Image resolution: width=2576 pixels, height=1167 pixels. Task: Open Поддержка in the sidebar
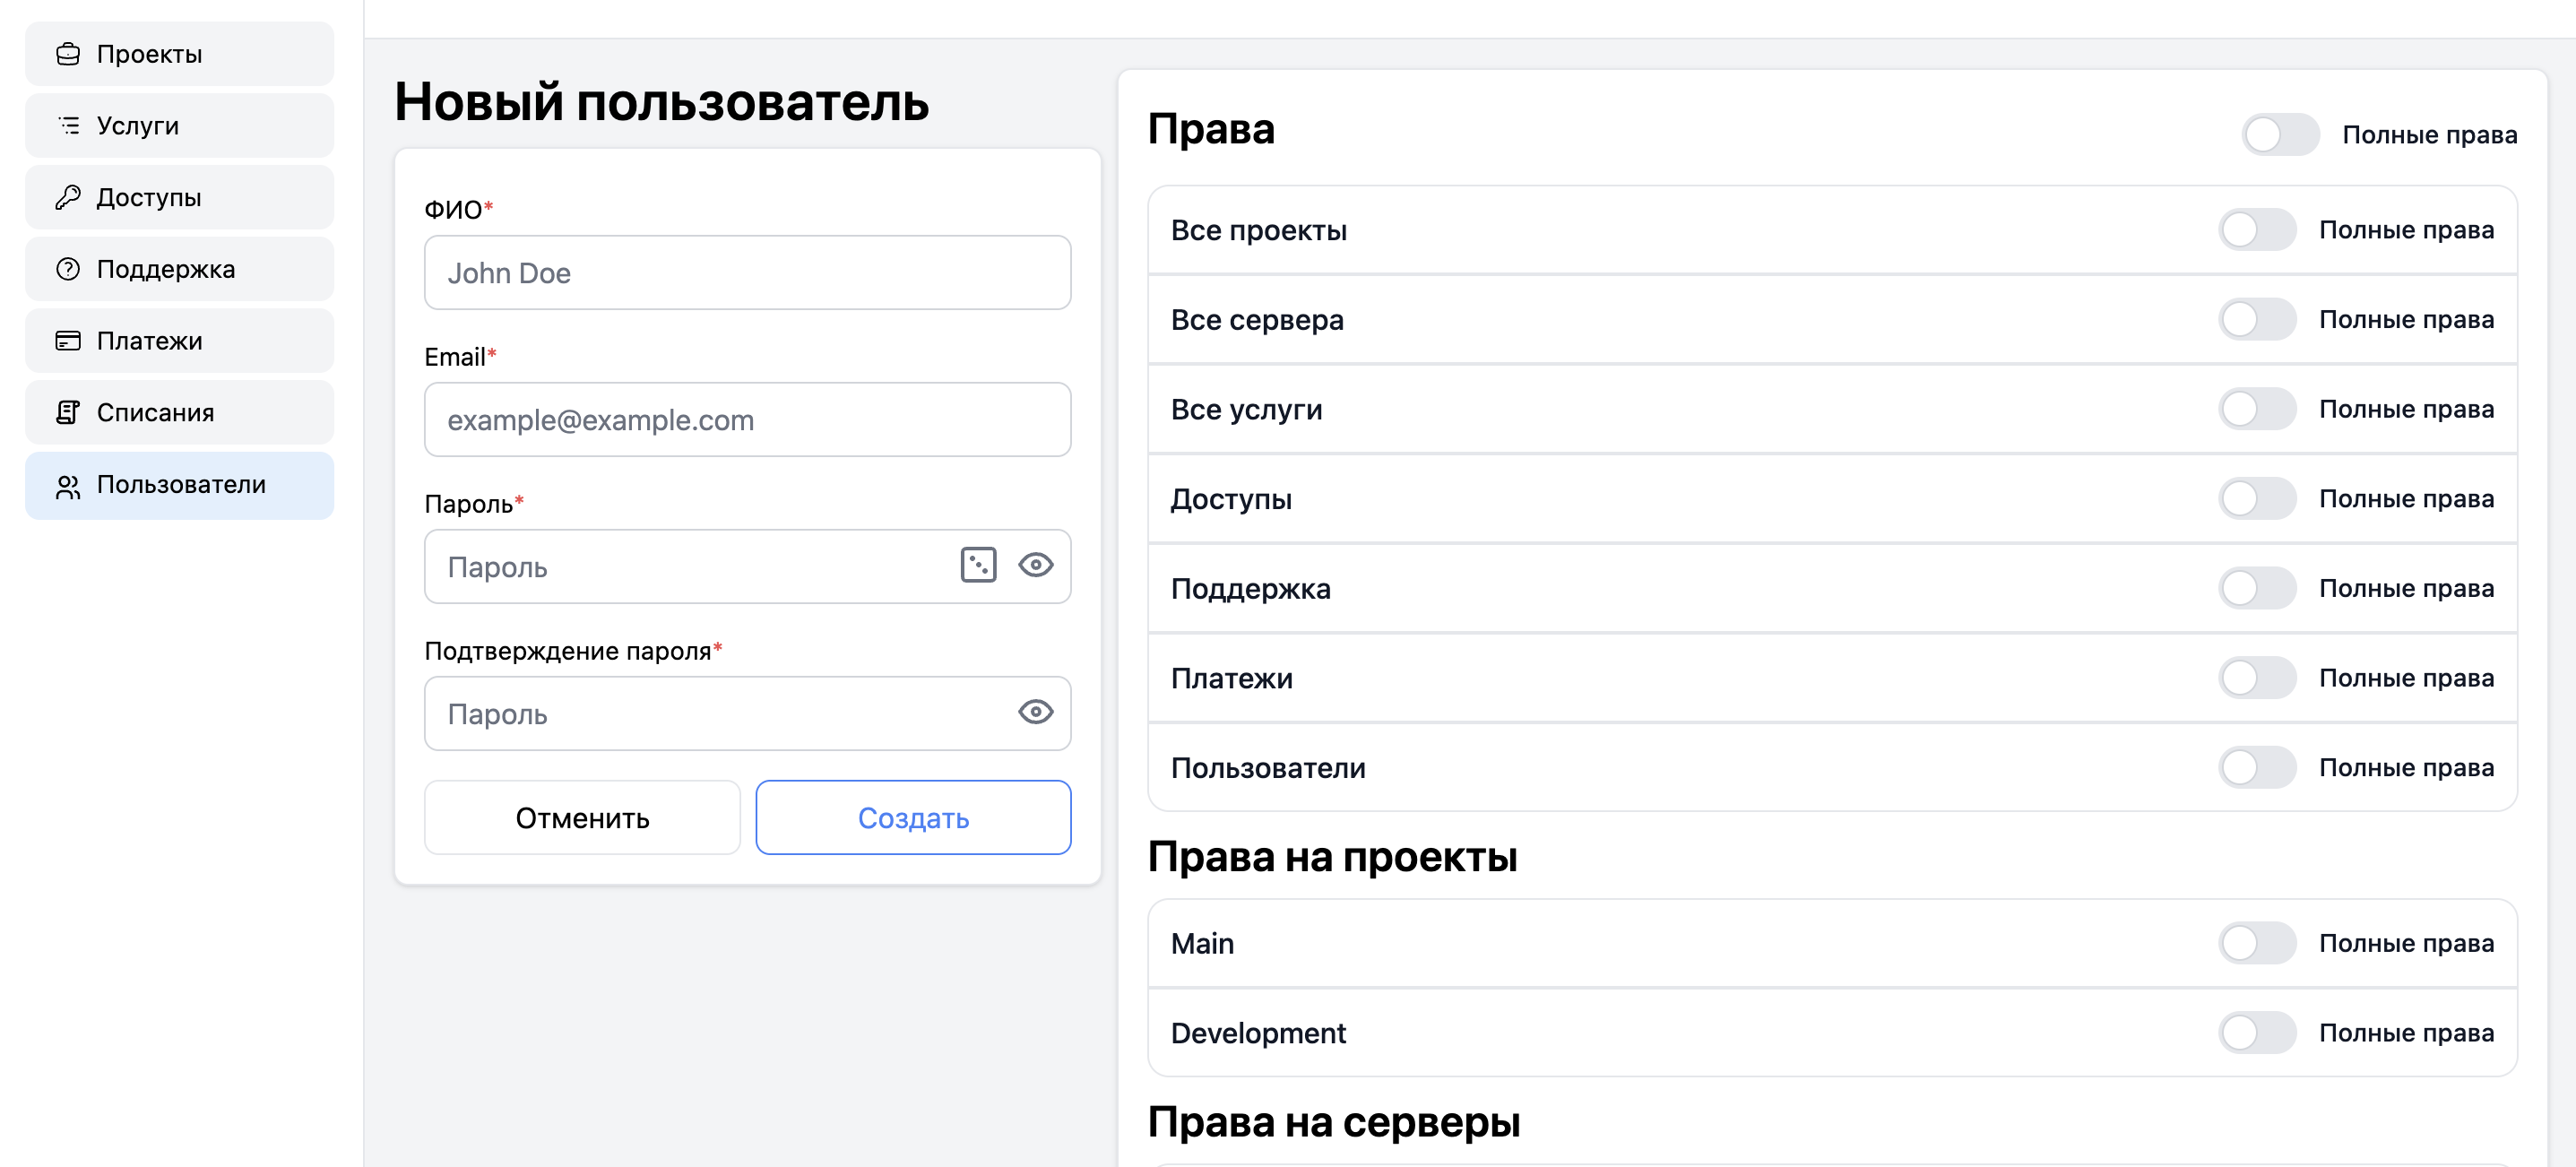180,269
